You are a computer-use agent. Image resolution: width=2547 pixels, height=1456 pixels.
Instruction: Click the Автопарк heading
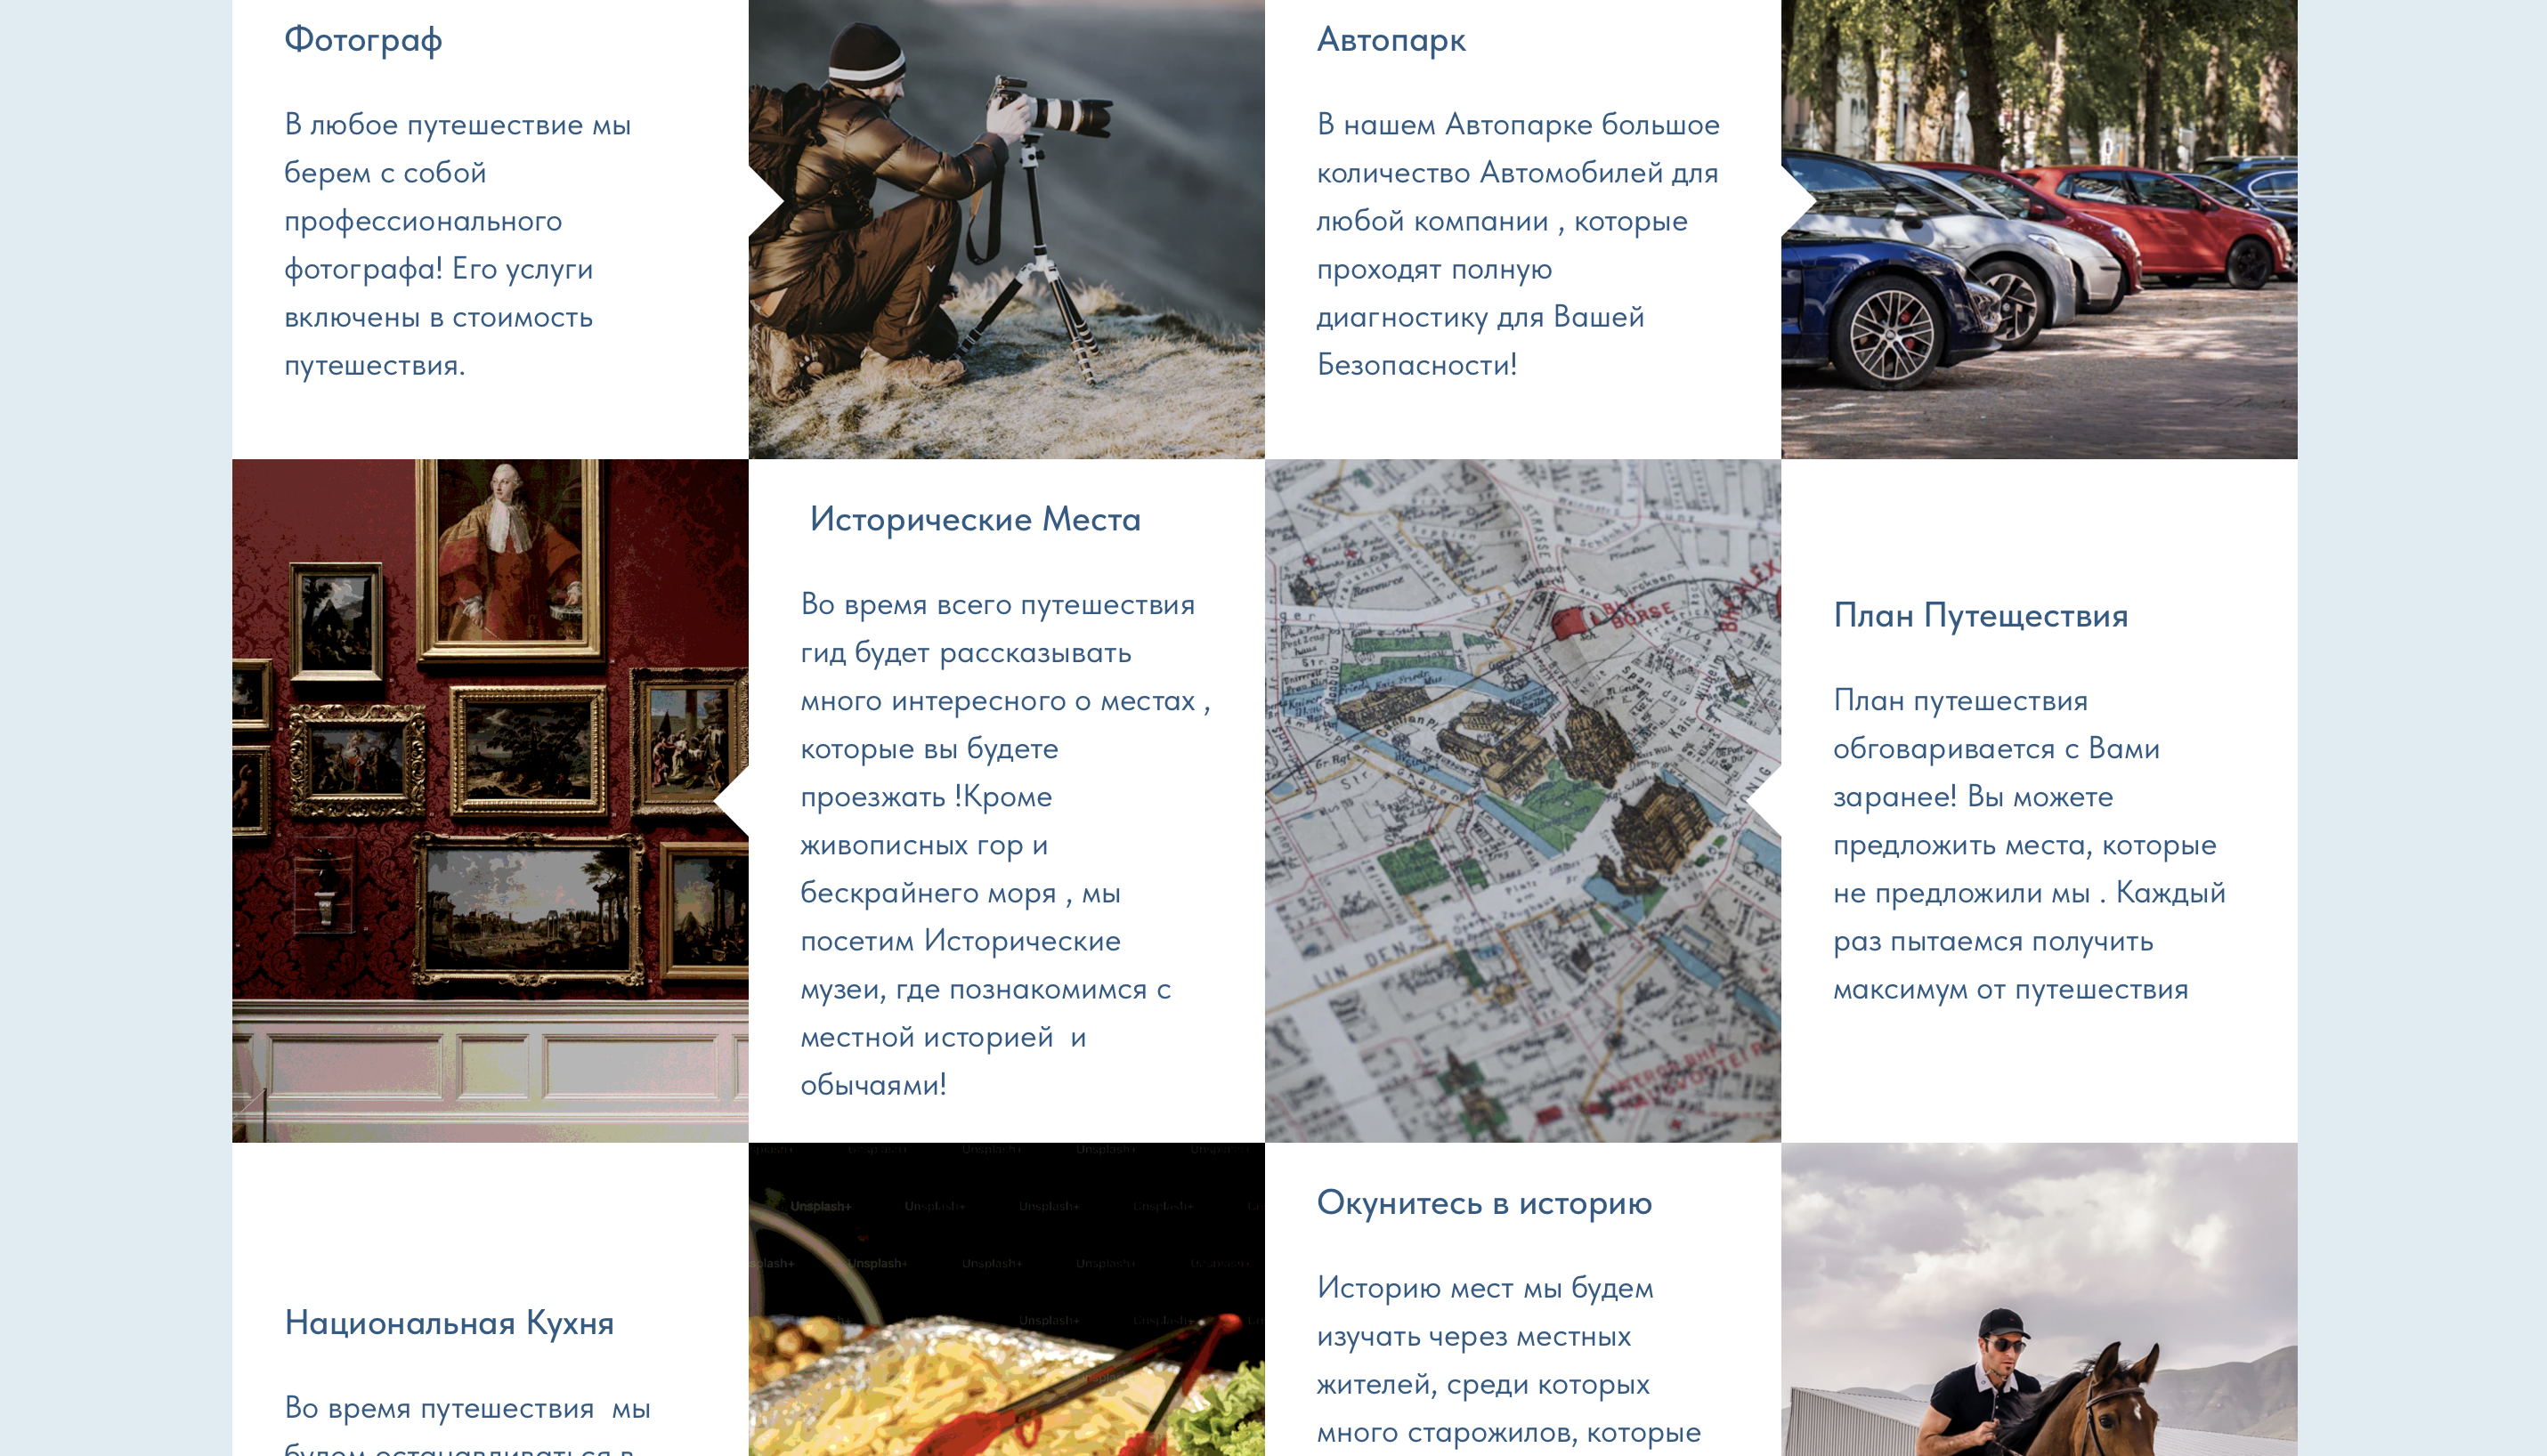tap(1390, 40)
